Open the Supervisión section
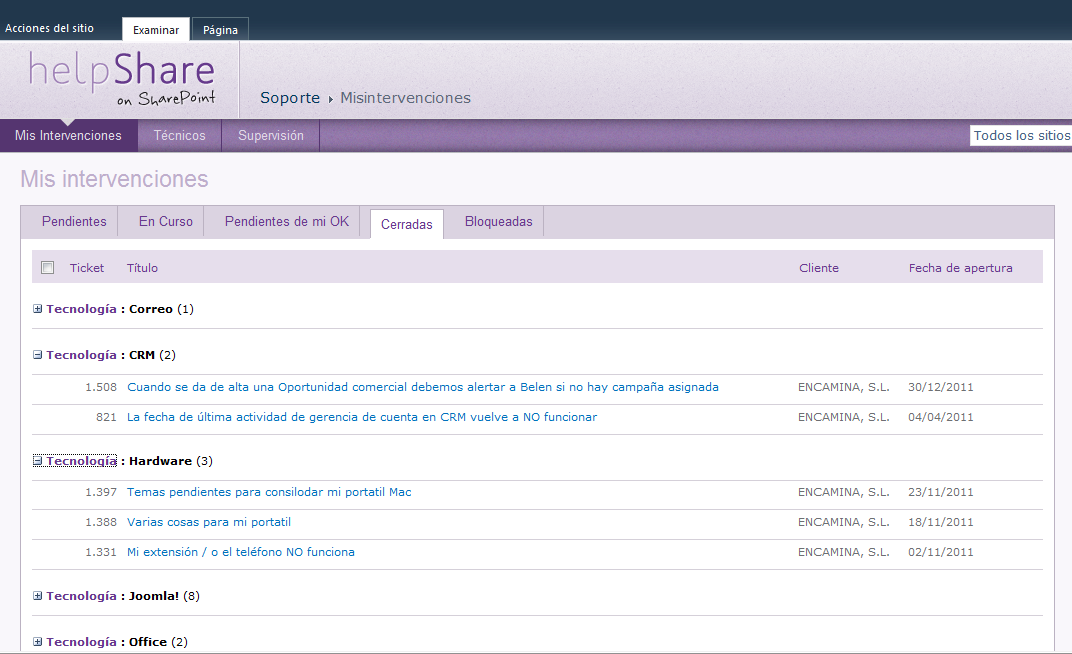This screenshot has height=654, width=1072. click(270, 135)
